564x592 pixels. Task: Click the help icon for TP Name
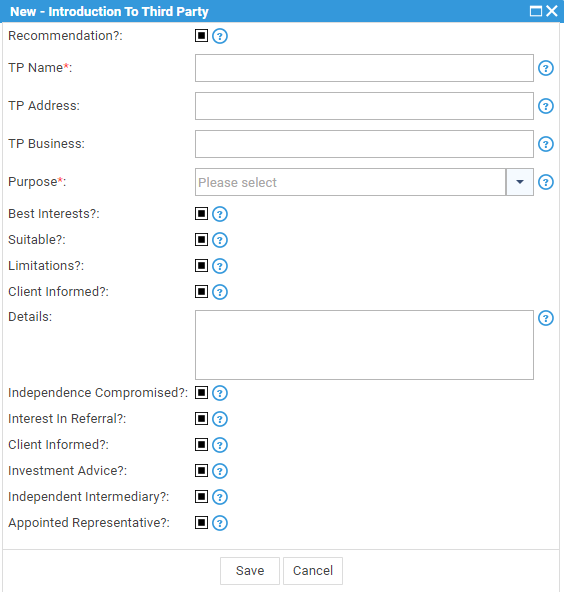(x=546, y=68)
